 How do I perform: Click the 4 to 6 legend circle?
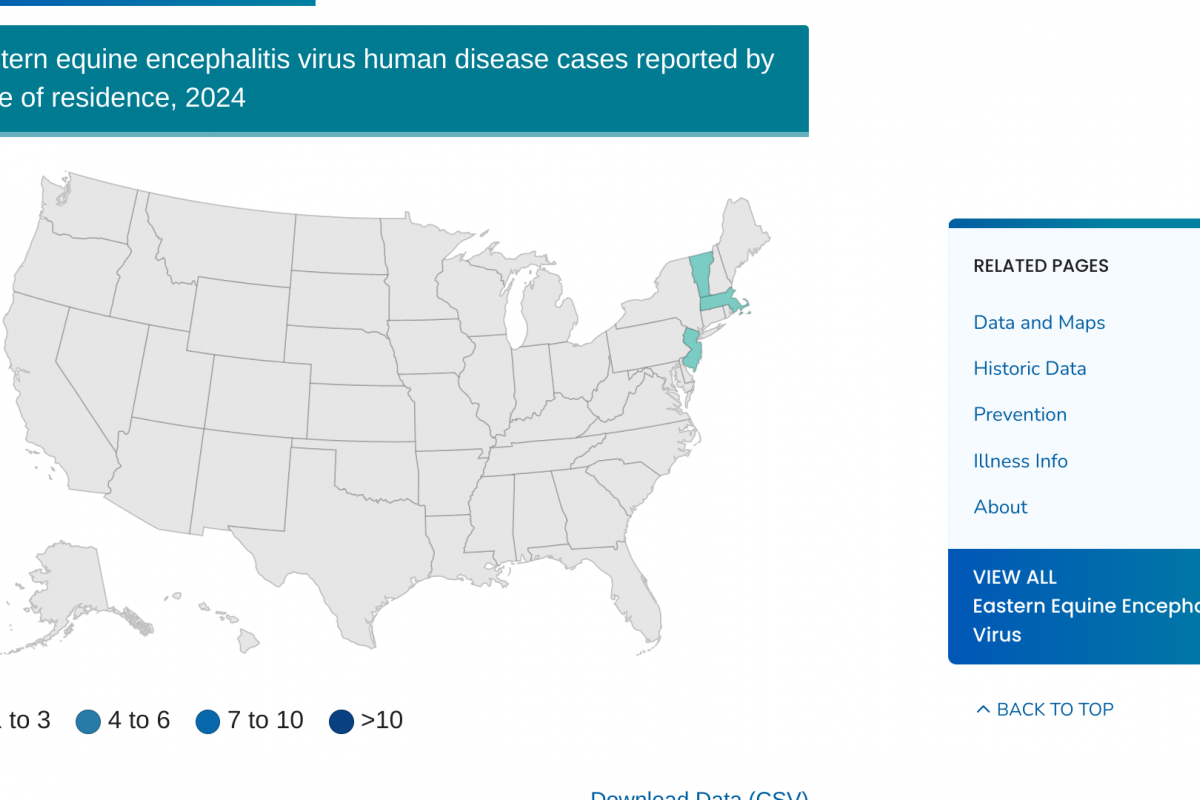[88, 721]
